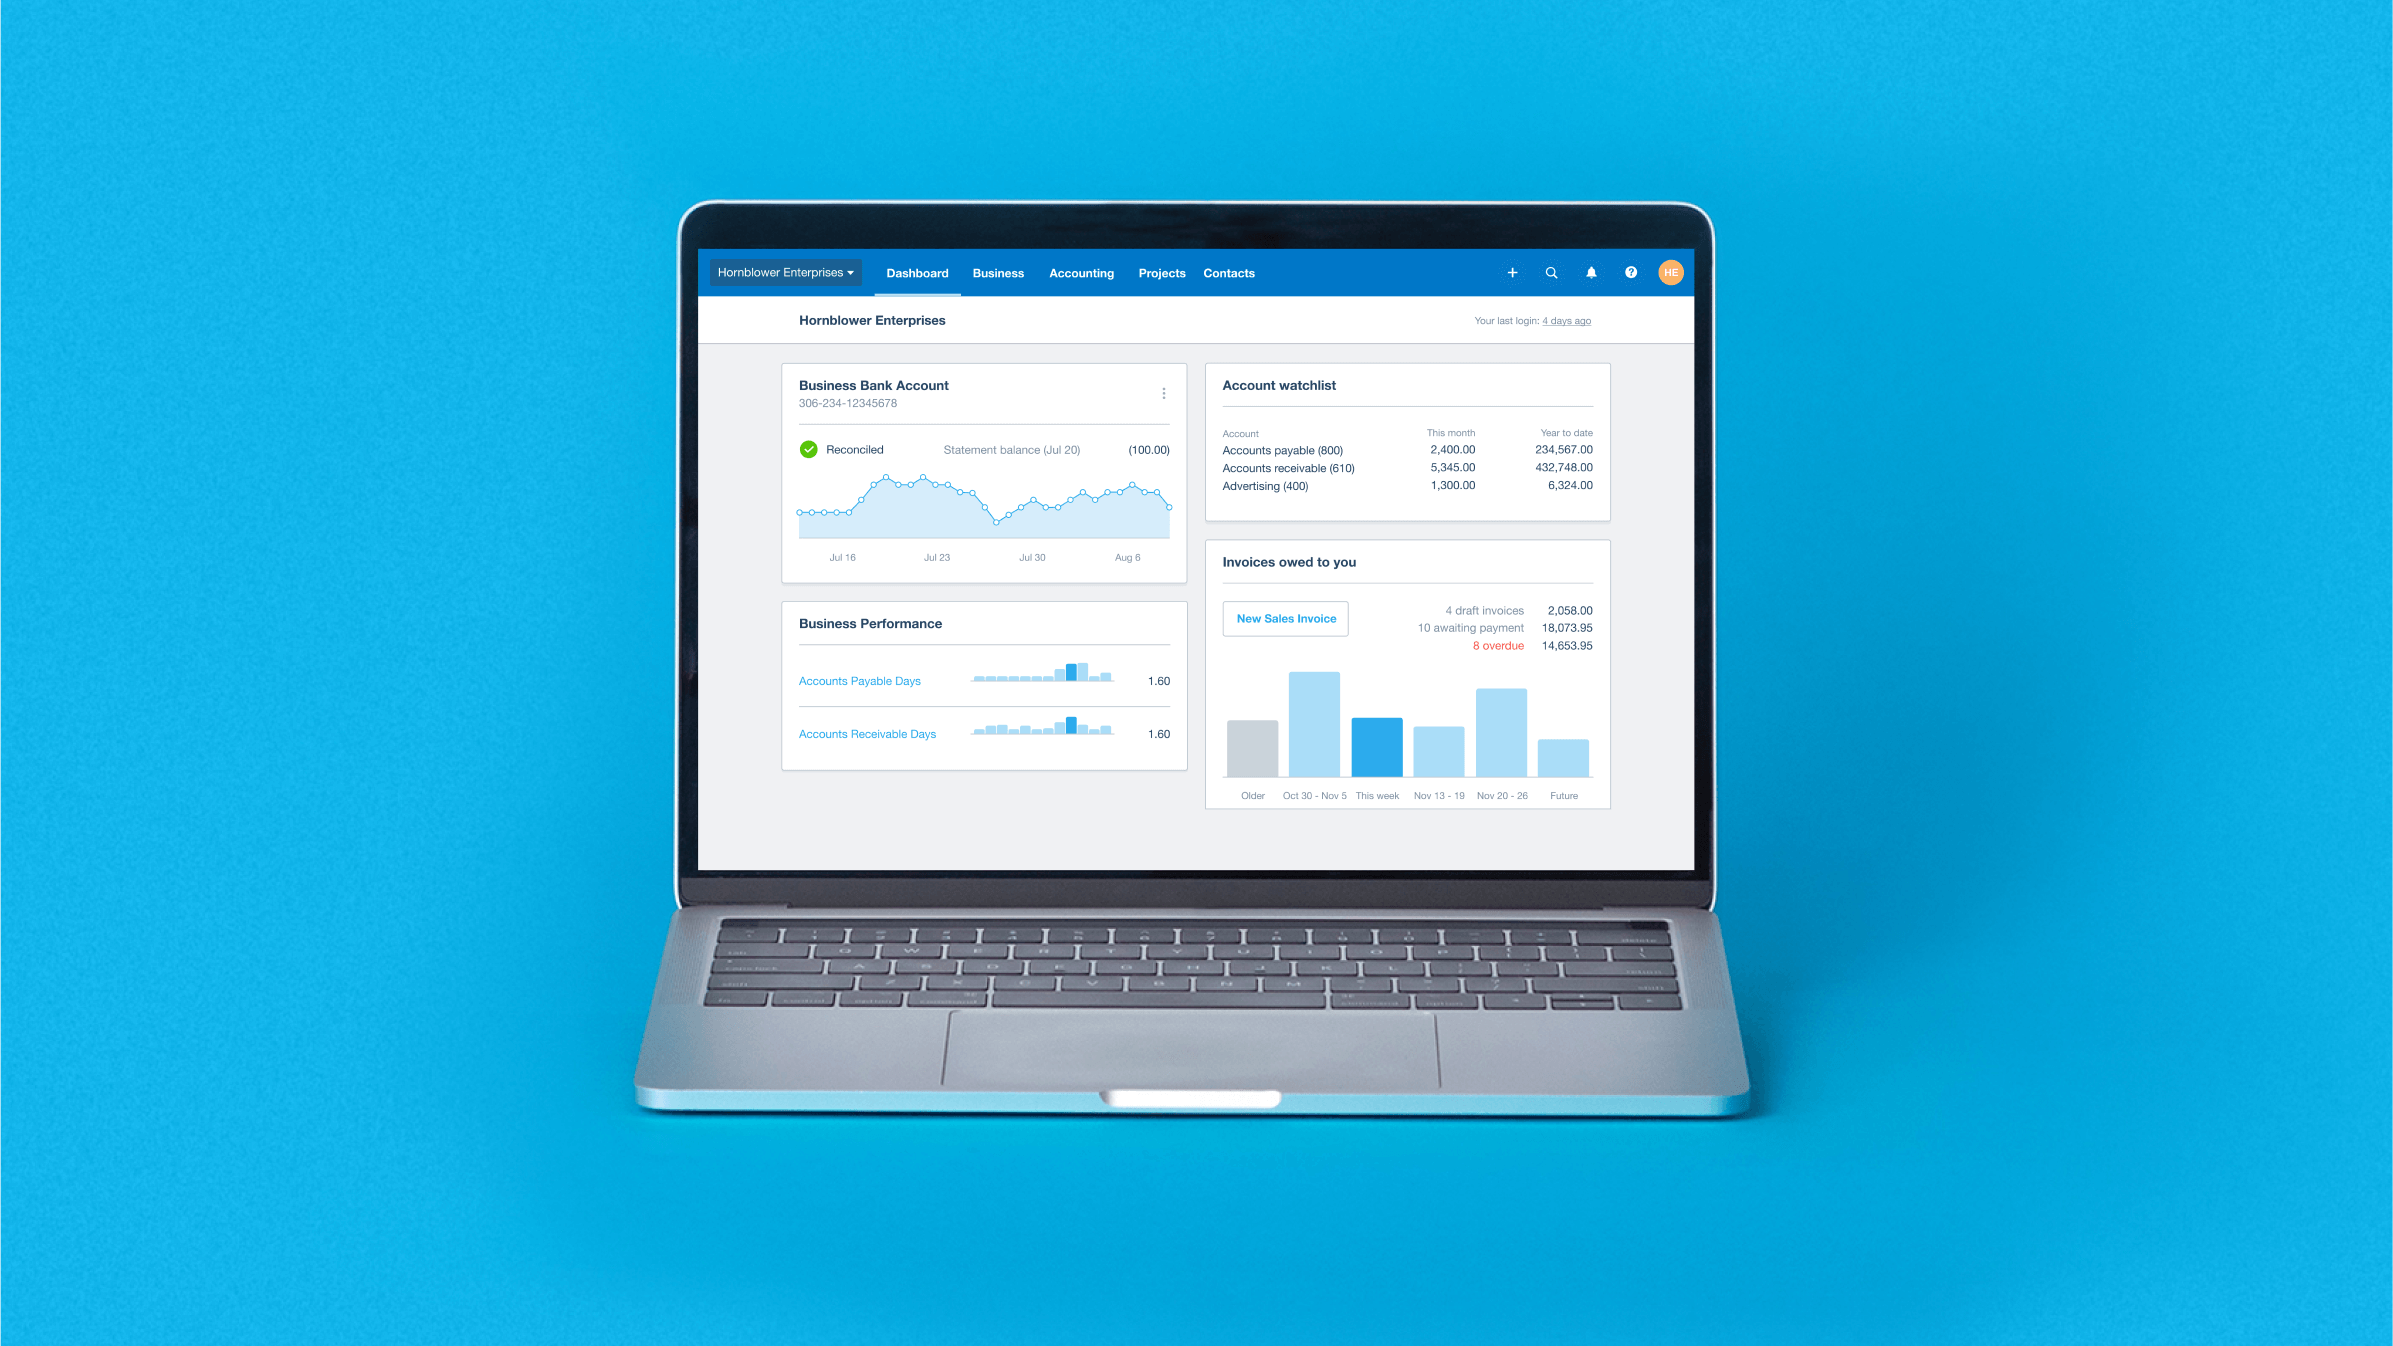Click the Hornblower Enterprises app switcher icon
This screenshot has height=1346, width=2393.
tap(784, 271)
